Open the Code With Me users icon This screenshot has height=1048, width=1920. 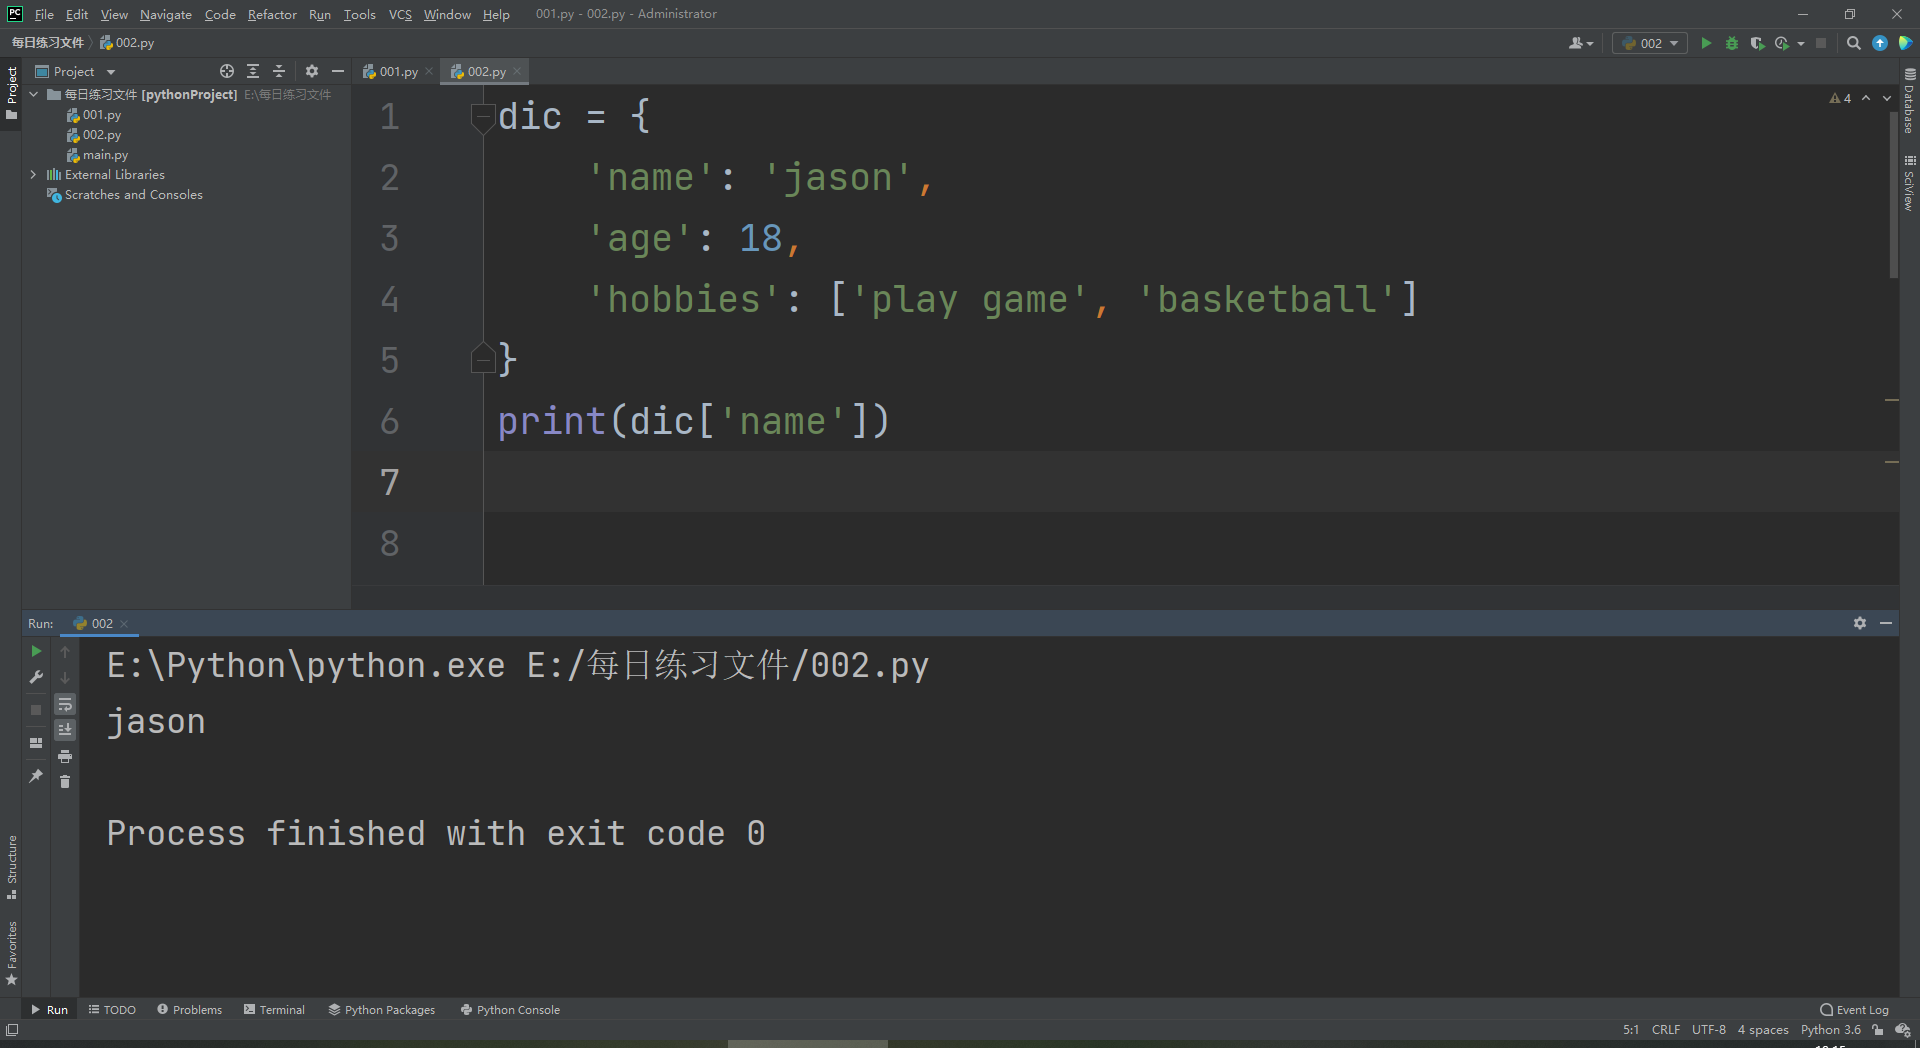[x=1580, y=43]
